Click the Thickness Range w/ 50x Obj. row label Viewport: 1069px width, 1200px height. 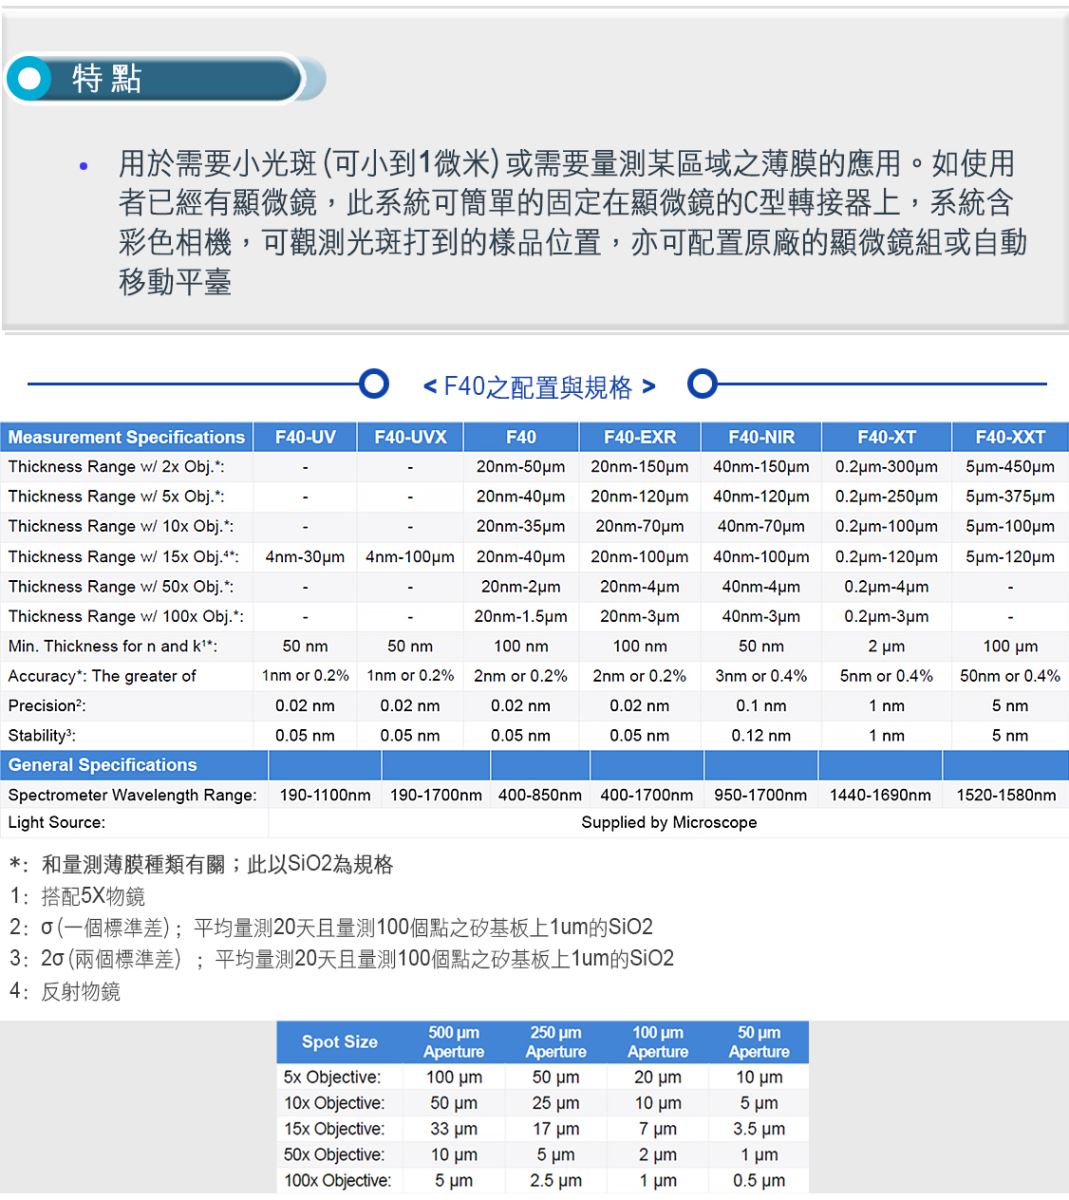coord(121,587)
